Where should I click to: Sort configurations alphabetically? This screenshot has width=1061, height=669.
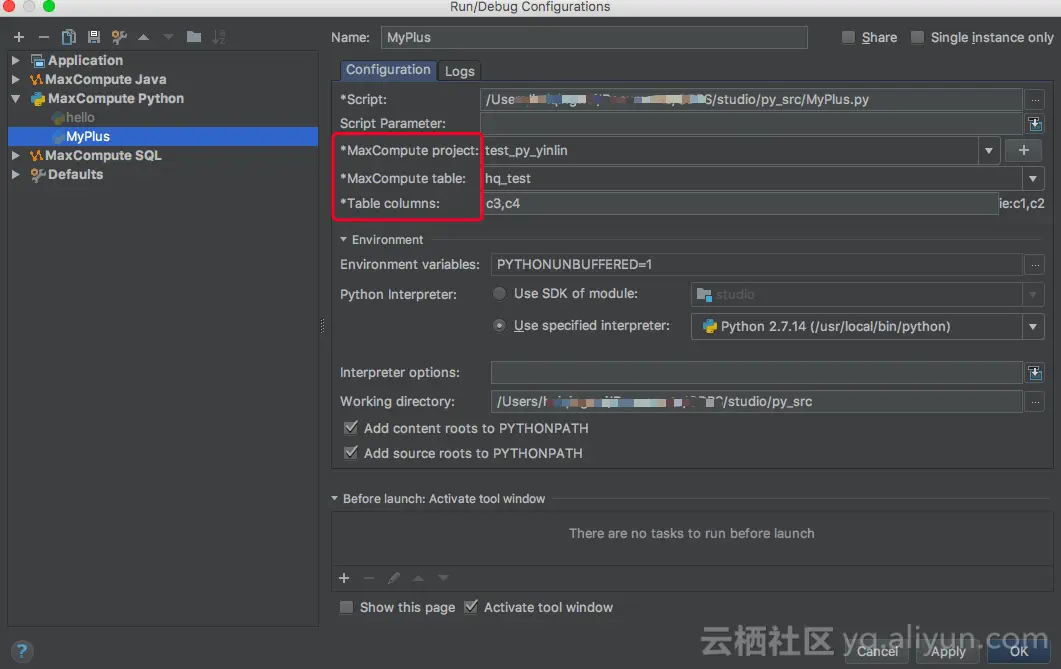[x=219, y=37]
